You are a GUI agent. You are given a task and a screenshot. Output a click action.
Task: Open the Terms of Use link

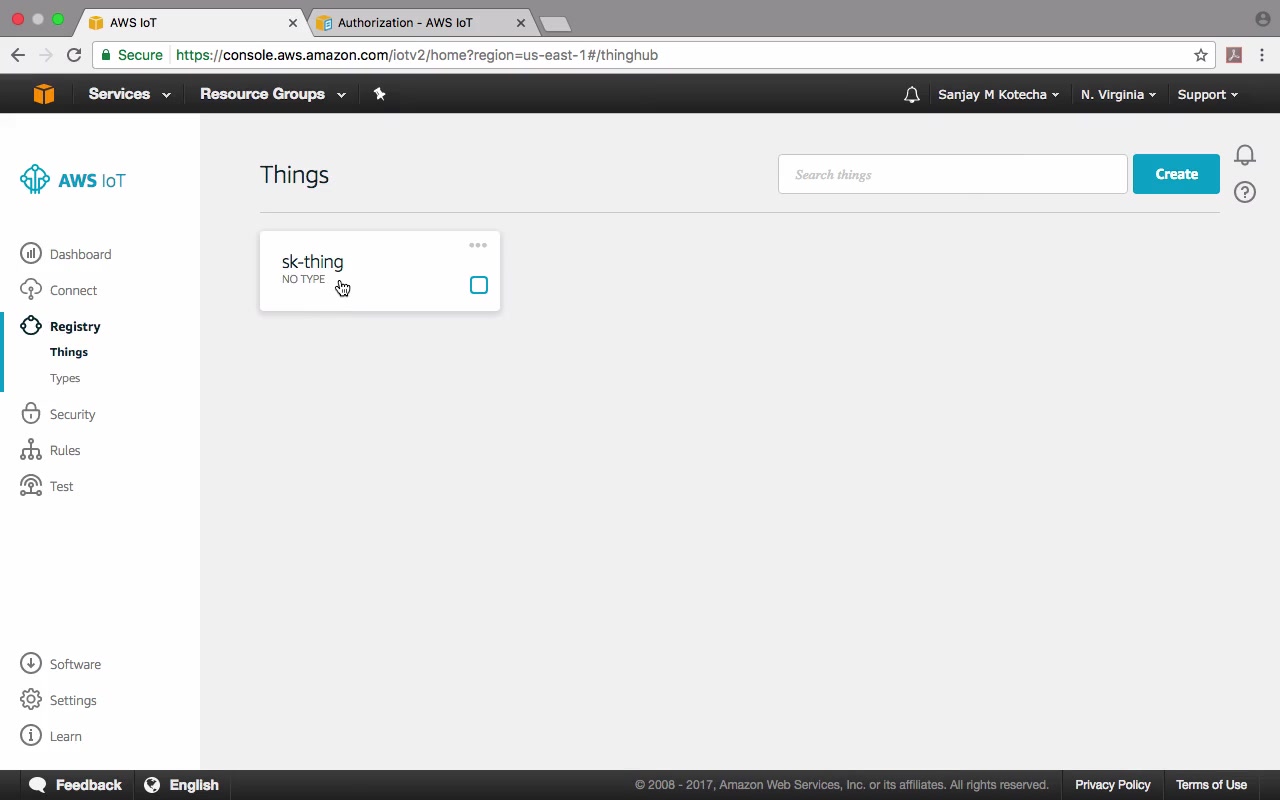tap(1211, 785)
